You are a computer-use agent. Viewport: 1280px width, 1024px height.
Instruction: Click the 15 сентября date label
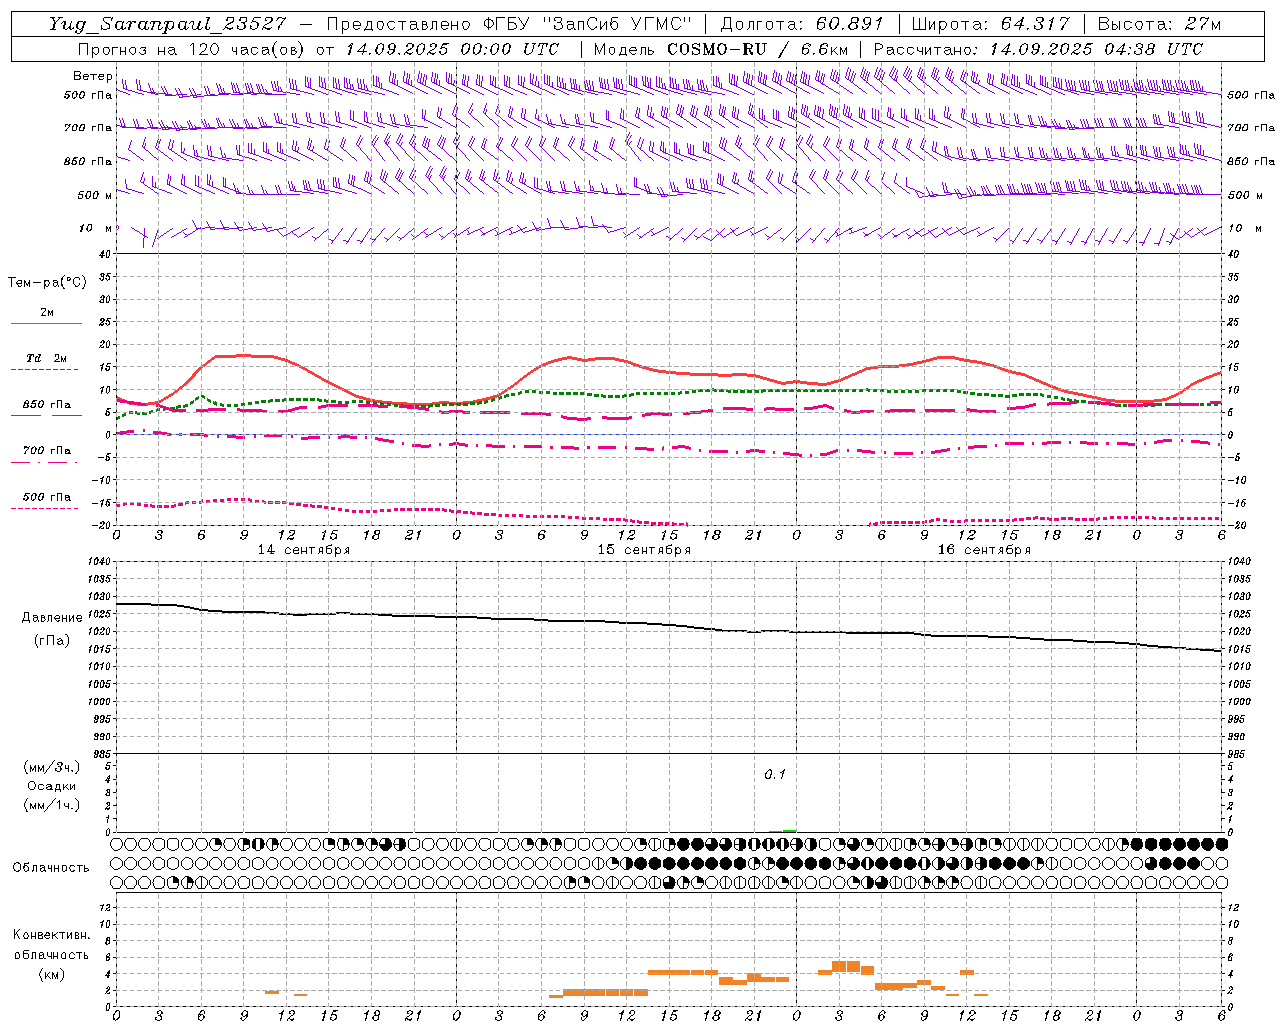pyautogui.click(x=644, y=550)
